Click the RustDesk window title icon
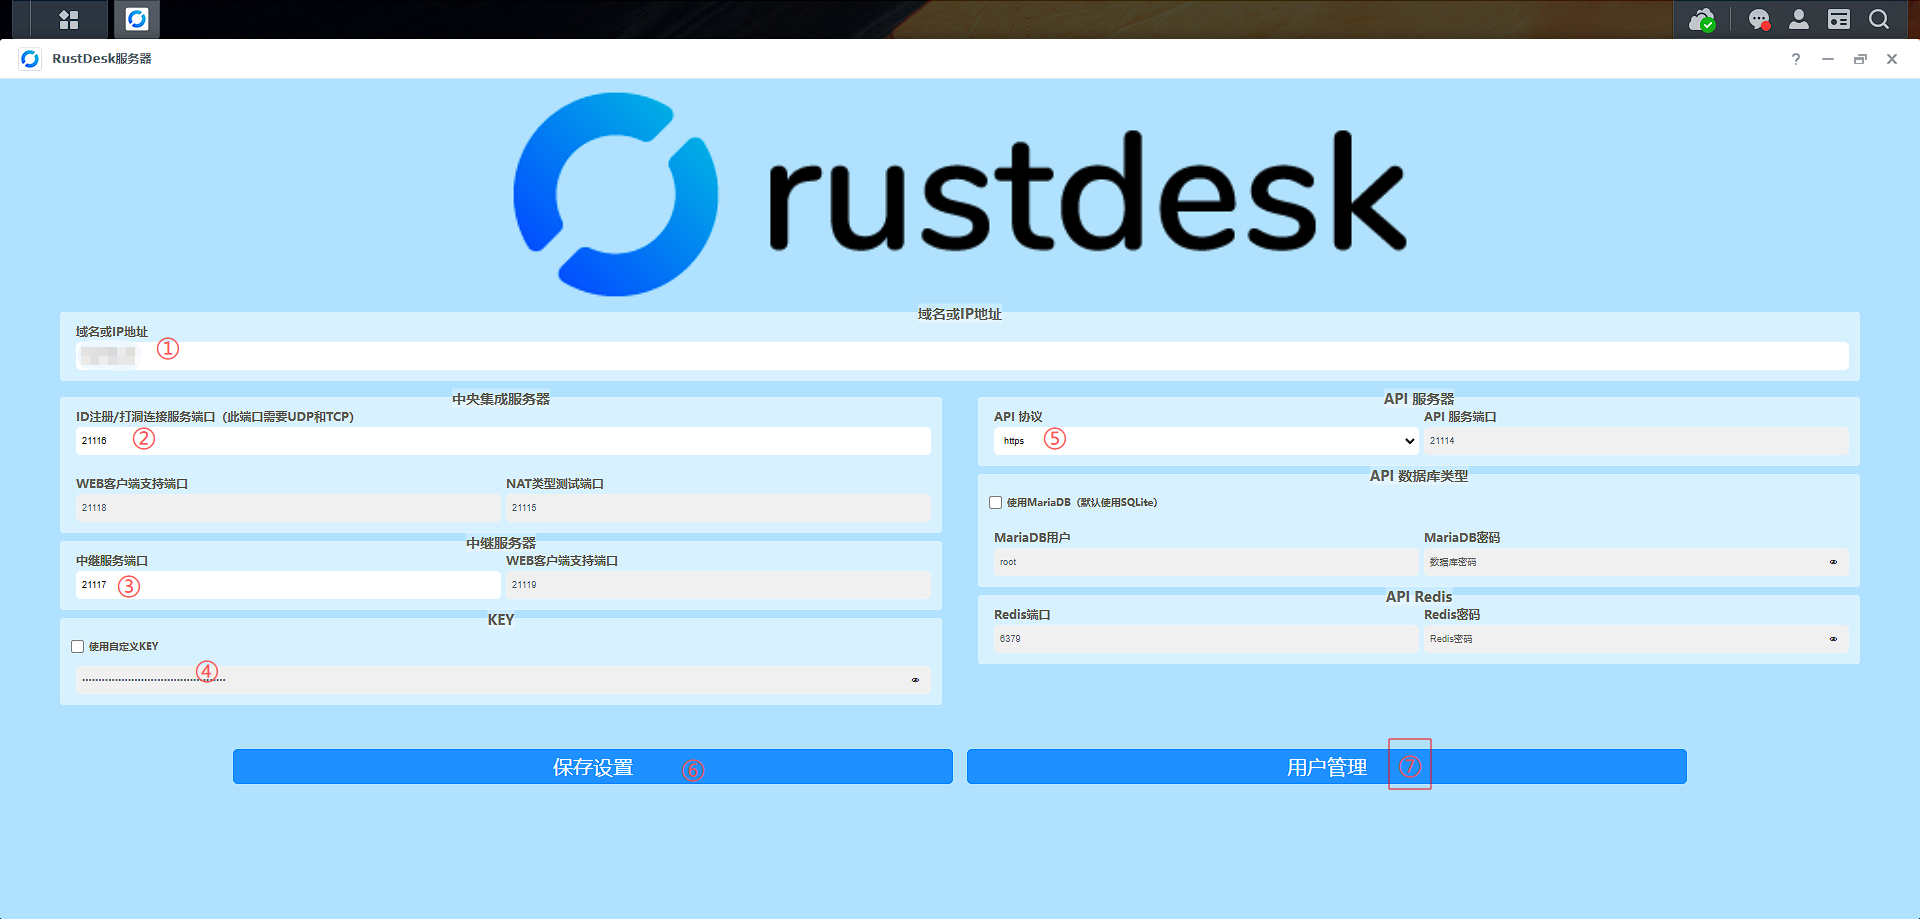The height and width of the screenshot is (919, 1920). 30,59
